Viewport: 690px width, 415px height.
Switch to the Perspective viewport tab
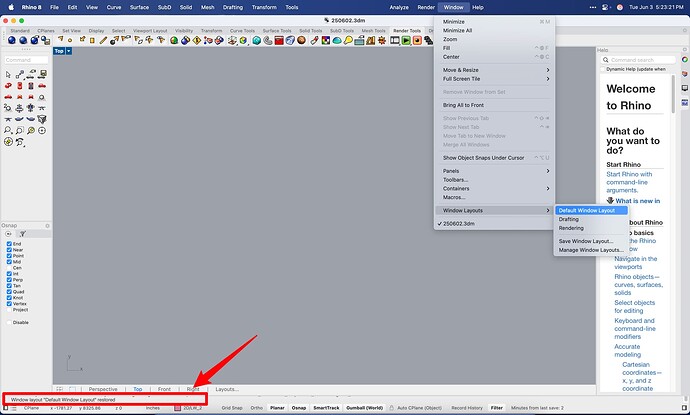coord(103,389)
